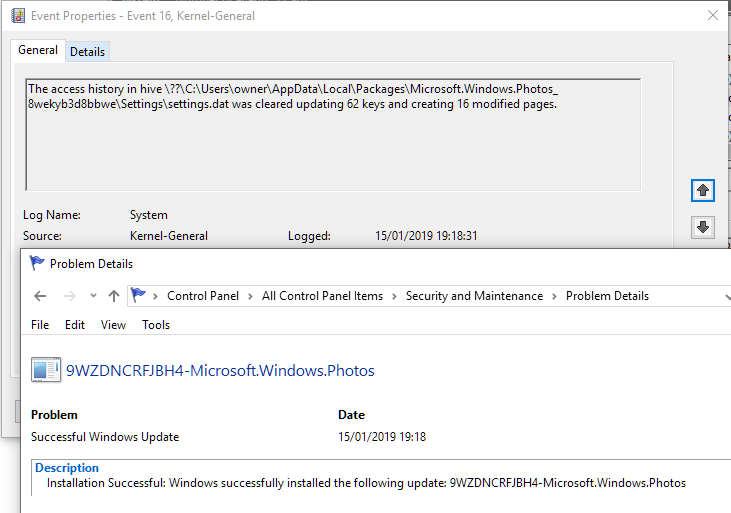The image size is (731, 513).
Task: Click the Date column label
Action: (x=352, y=415)
